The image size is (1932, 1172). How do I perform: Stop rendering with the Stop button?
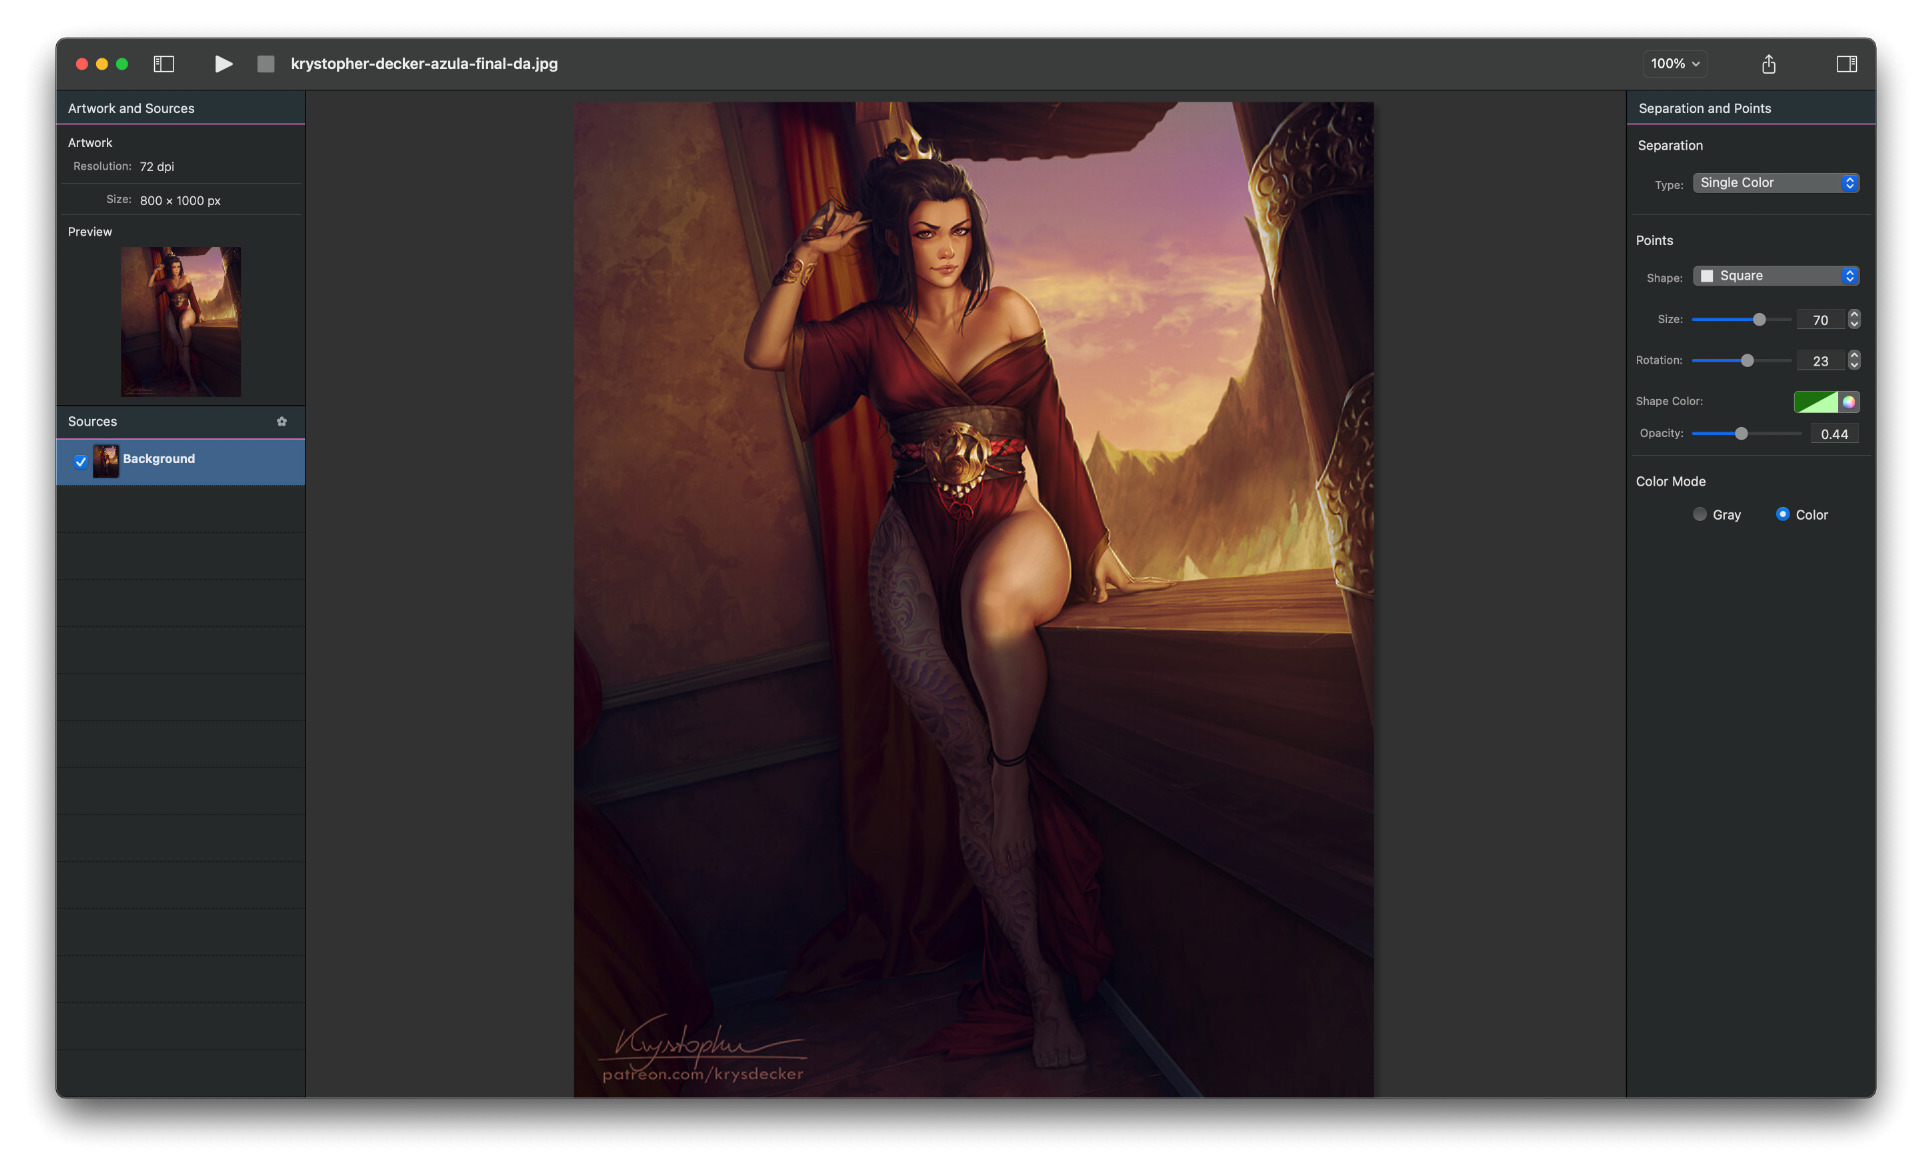pyautogui.click(x=265, y=64)
